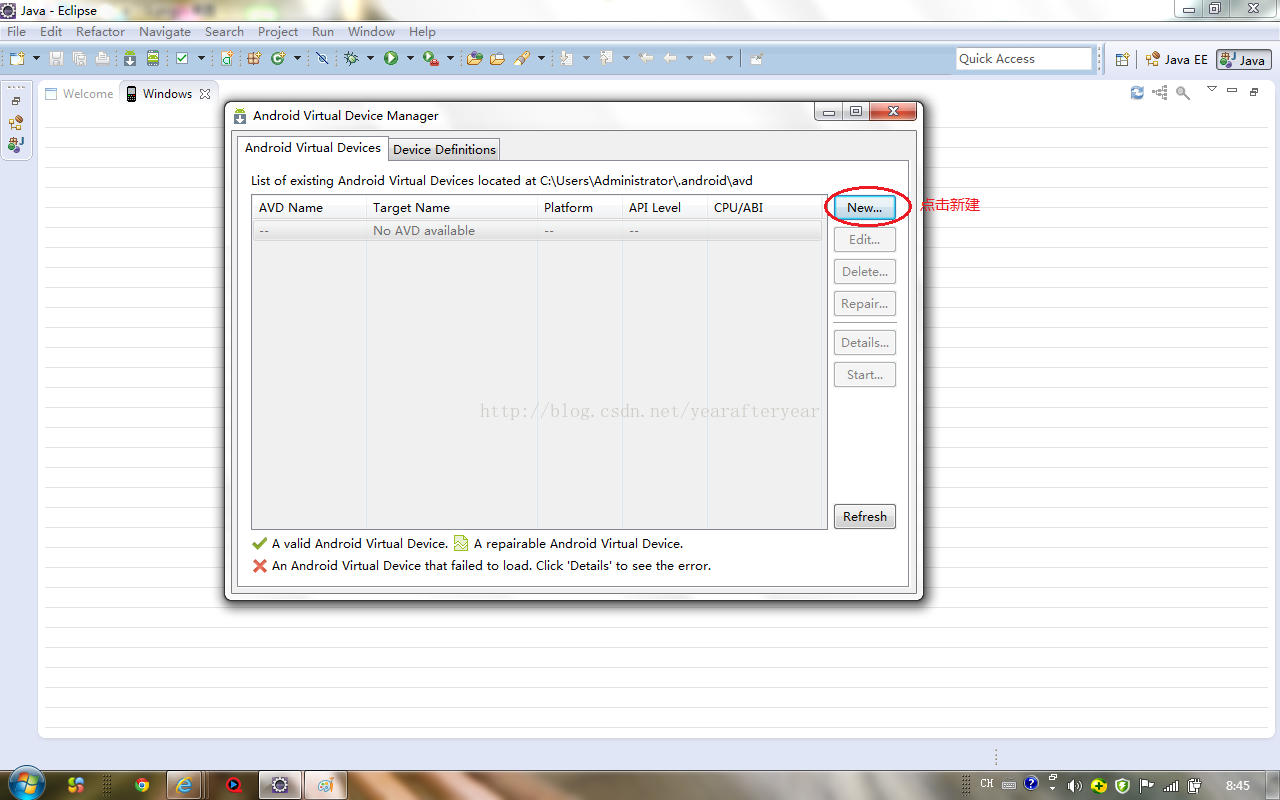Image resolution: width=1280 pixels, height=800 pixels.
Task: Open the Refactor menu
Action: pos(100,31)
